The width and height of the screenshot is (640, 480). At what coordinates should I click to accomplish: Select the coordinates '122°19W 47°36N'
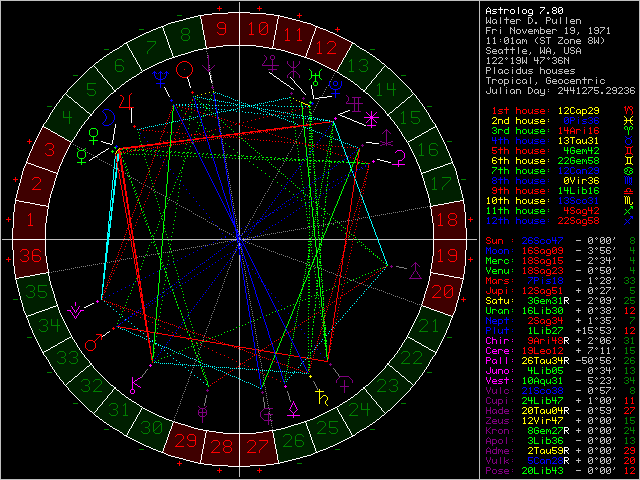(527, 61)
